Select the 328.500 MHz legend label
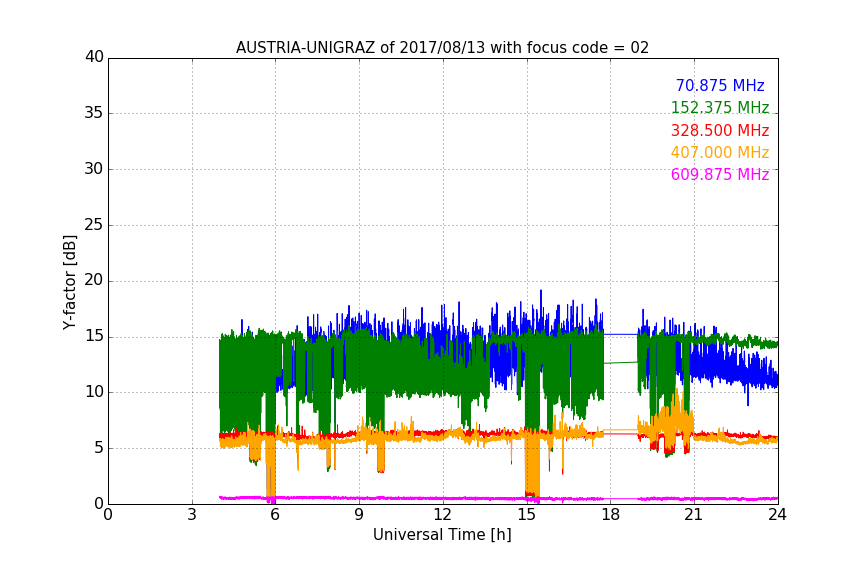 coord(720,131)
